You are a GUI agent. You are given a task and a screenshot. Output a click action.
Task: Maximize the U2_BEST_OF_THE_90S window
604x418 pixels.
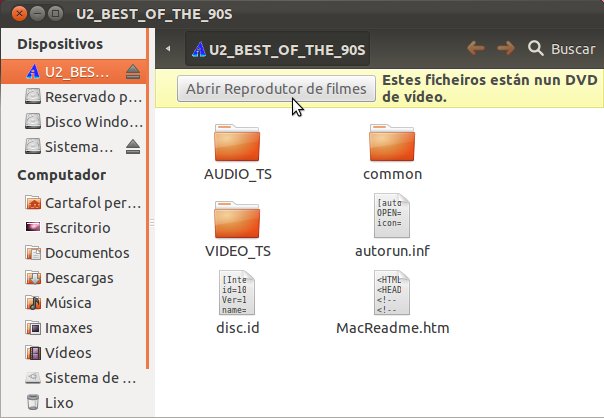tap(55, 14)
